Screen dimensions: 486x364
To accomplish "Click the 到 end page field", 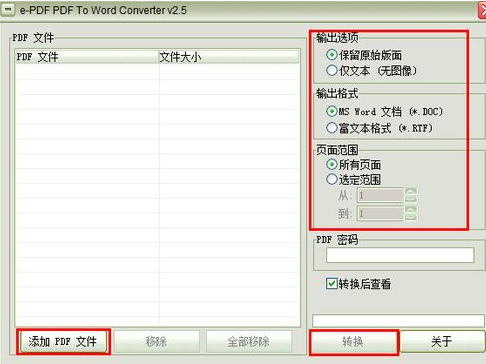I will coord(380,213).
